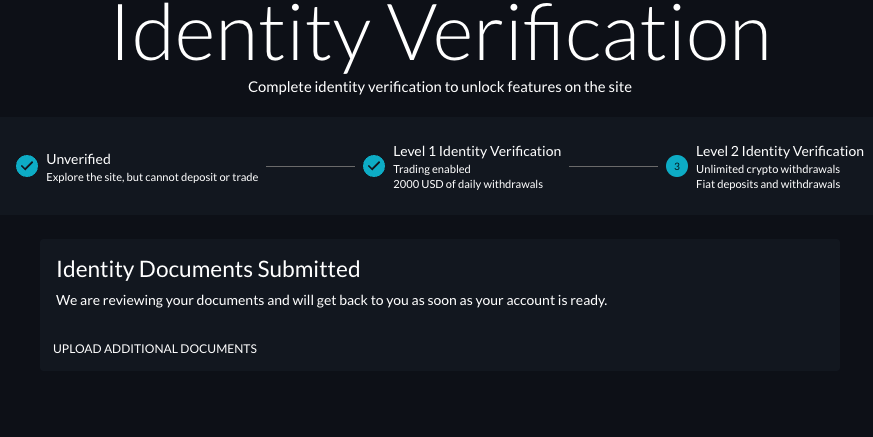The height and width of the screenshot is (437, 873).
Task: Click 'Fiat deposits and withdrawals' text
Action: (x=768, y=184)
